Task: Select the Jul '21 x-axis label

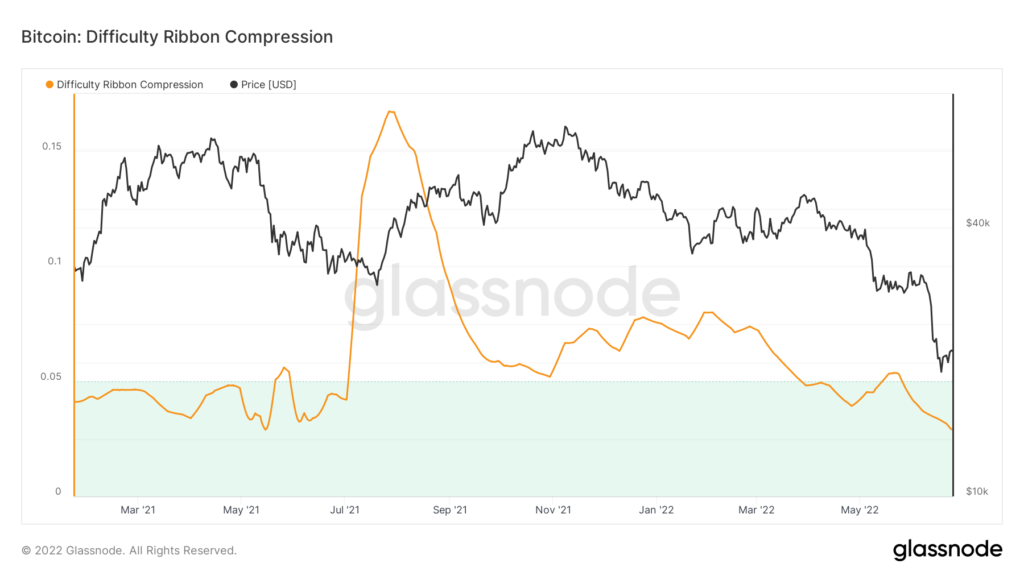Action: click(x=344, y=510)
